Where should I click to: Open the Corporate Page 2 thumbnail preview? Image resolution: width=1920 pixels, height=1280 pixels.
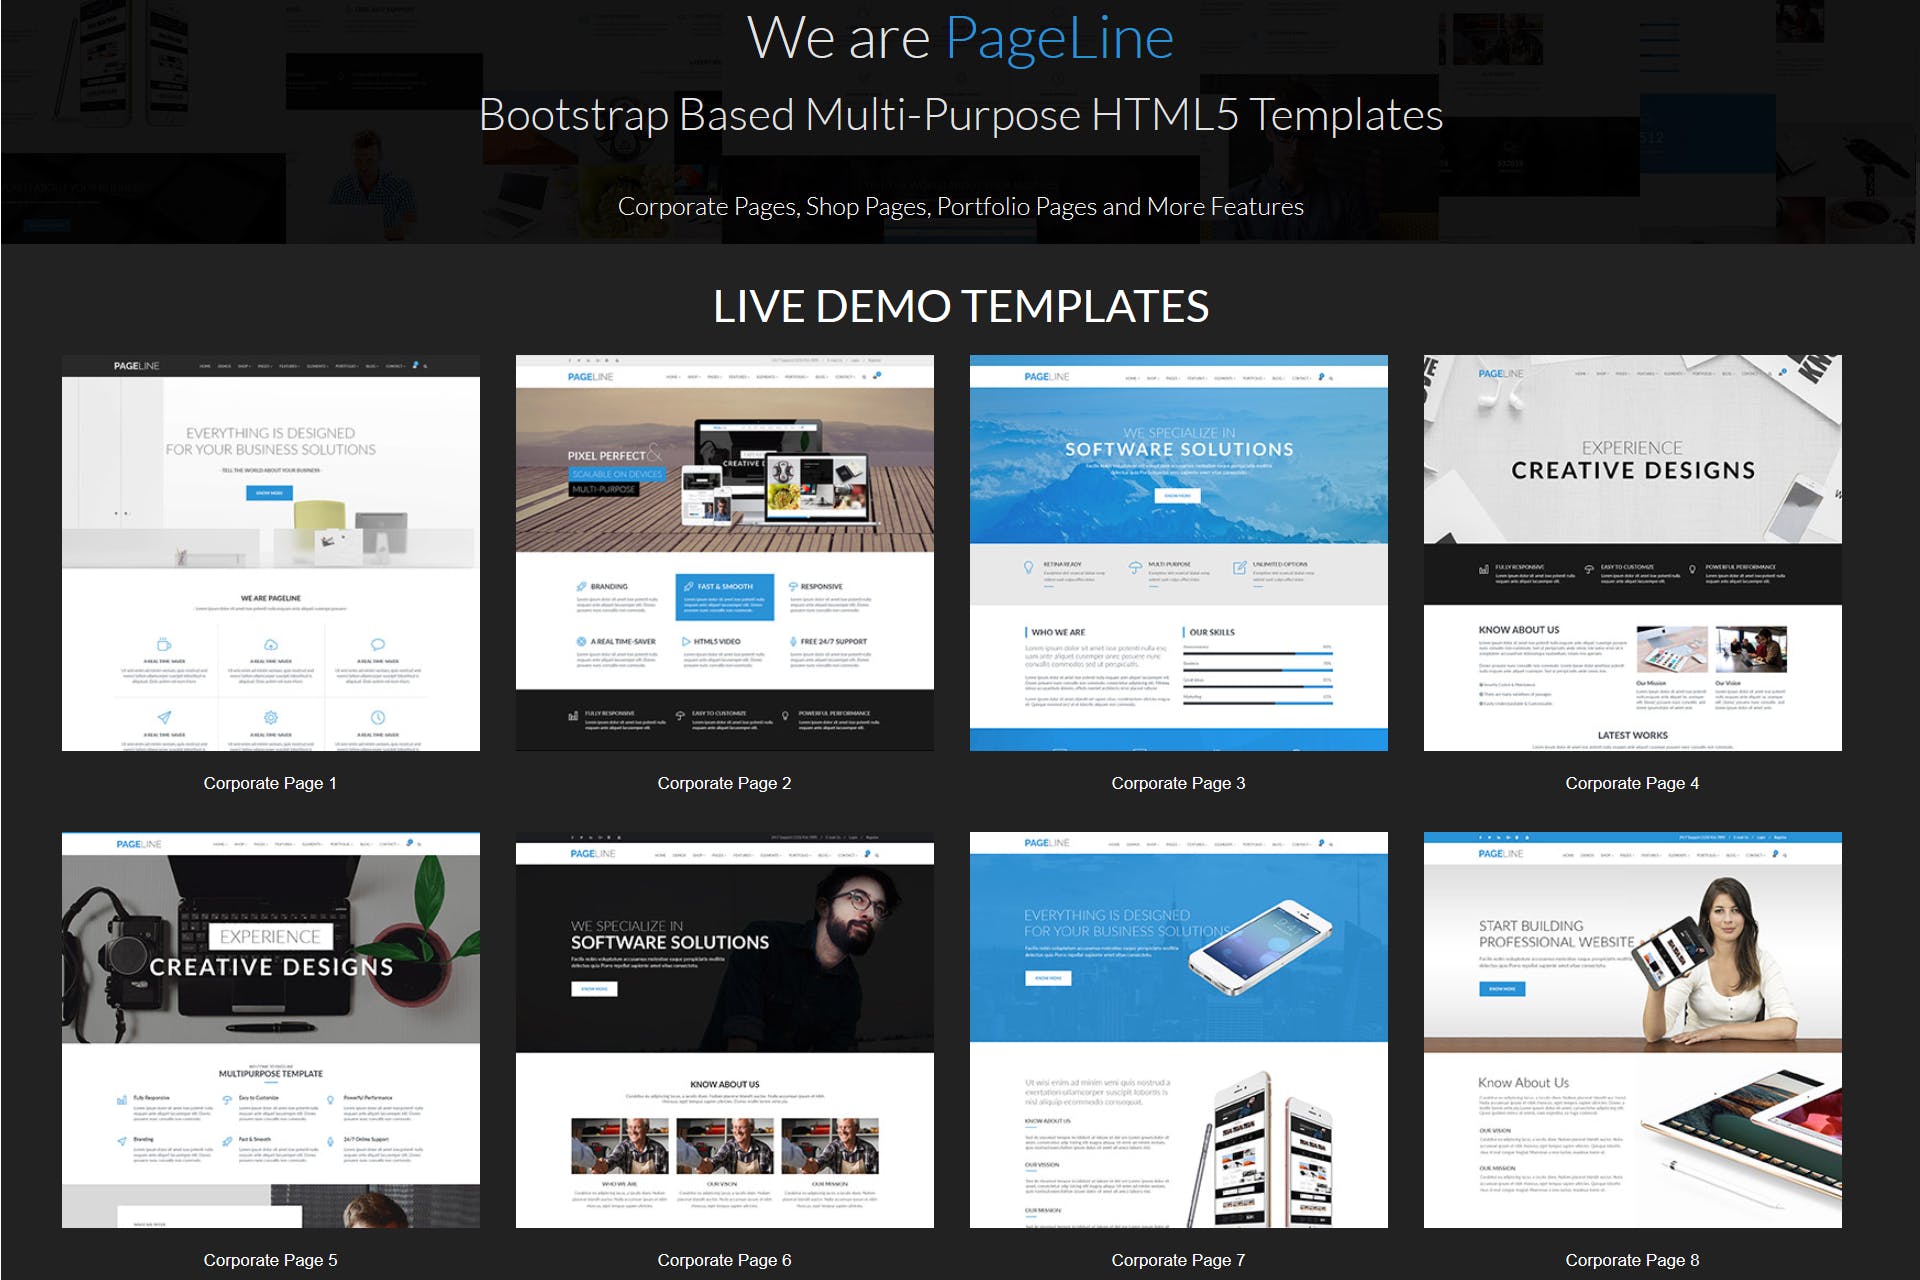coord(724,553)
